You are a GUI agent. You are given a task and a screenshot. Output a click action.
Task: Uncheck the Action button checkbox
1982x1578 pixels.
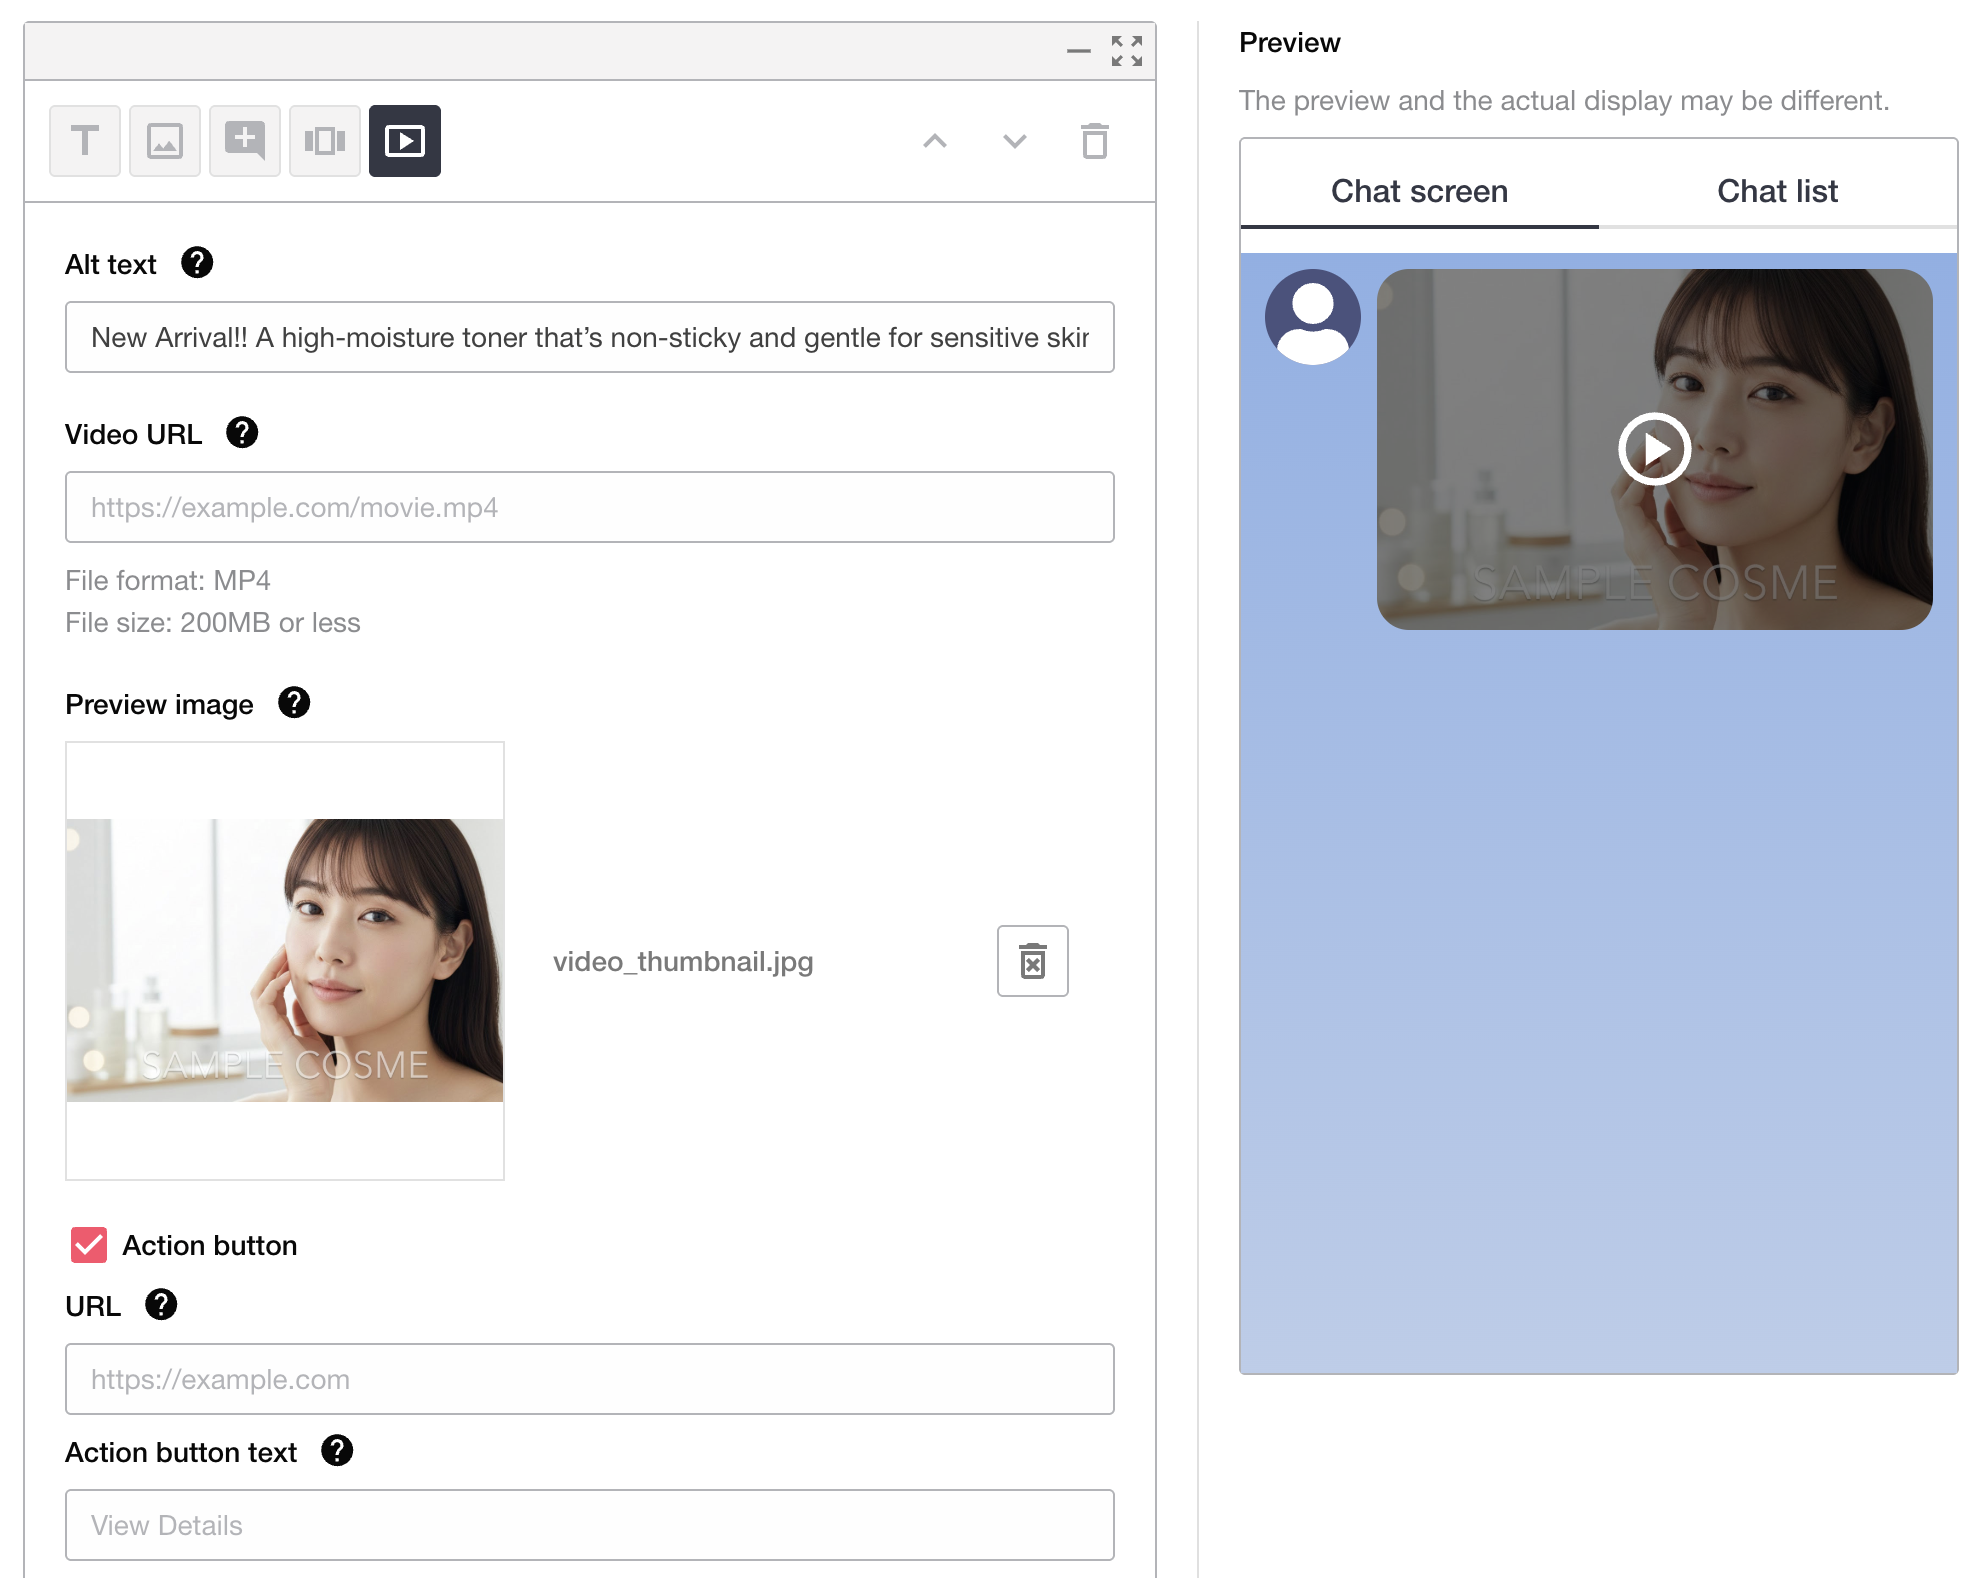pyautogui.click(x=89, y=1245)
